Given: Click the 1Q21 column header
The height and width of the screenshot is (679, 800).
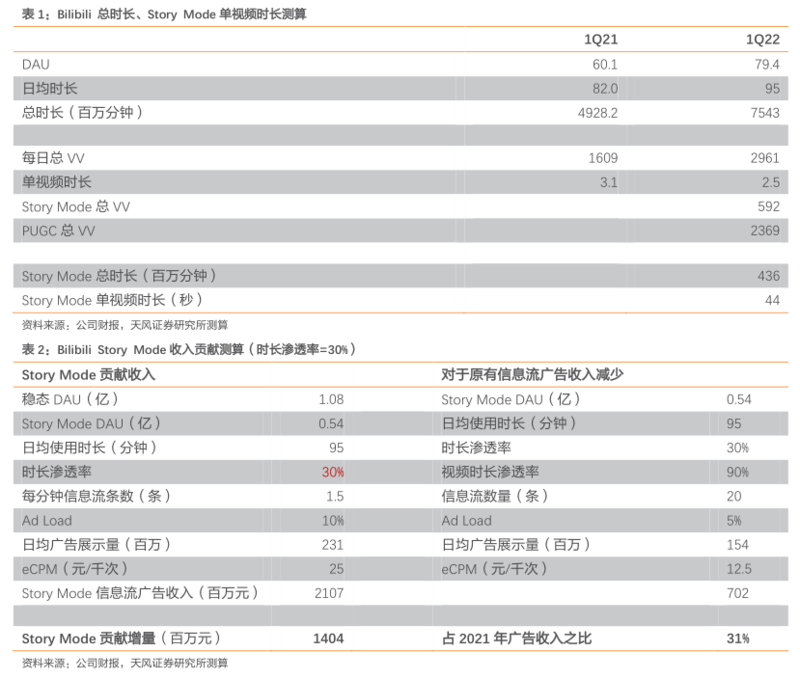Looking at the screenshot, I should (600, 40).
